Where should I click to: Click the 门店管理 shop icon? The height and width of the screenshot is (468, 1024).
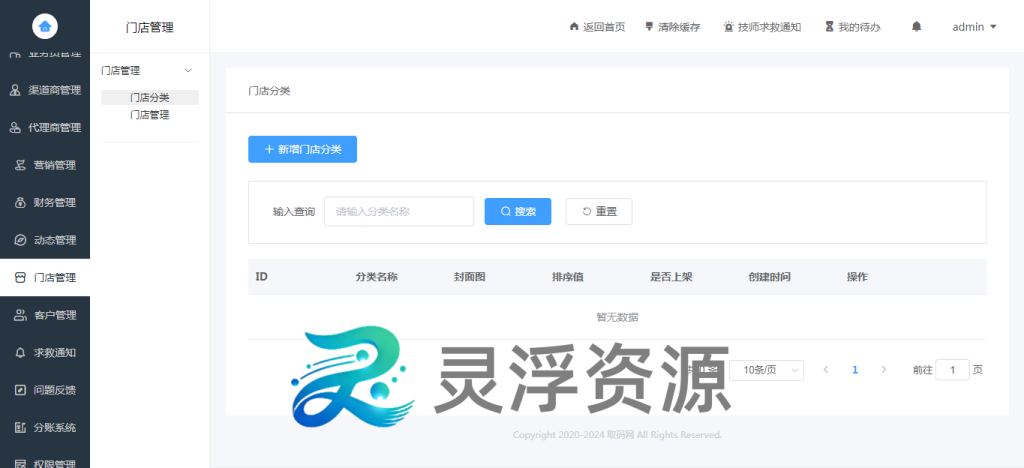click(20, 278)
